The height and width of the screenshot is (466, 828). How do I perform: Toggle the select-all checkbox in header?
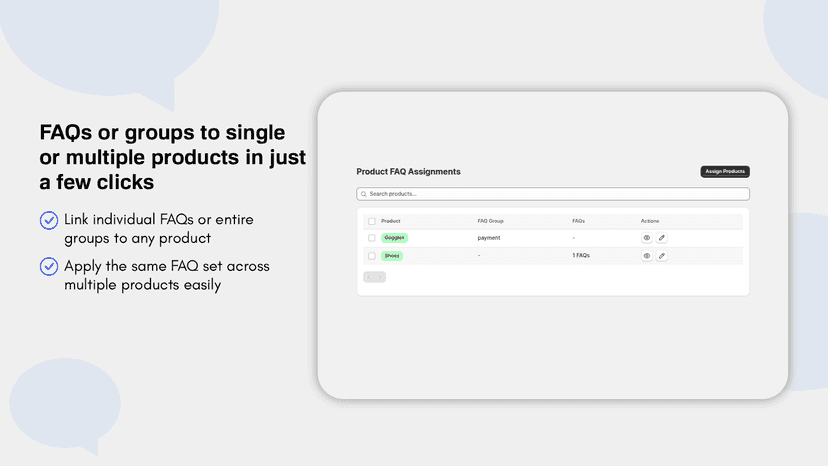[371, 221]
